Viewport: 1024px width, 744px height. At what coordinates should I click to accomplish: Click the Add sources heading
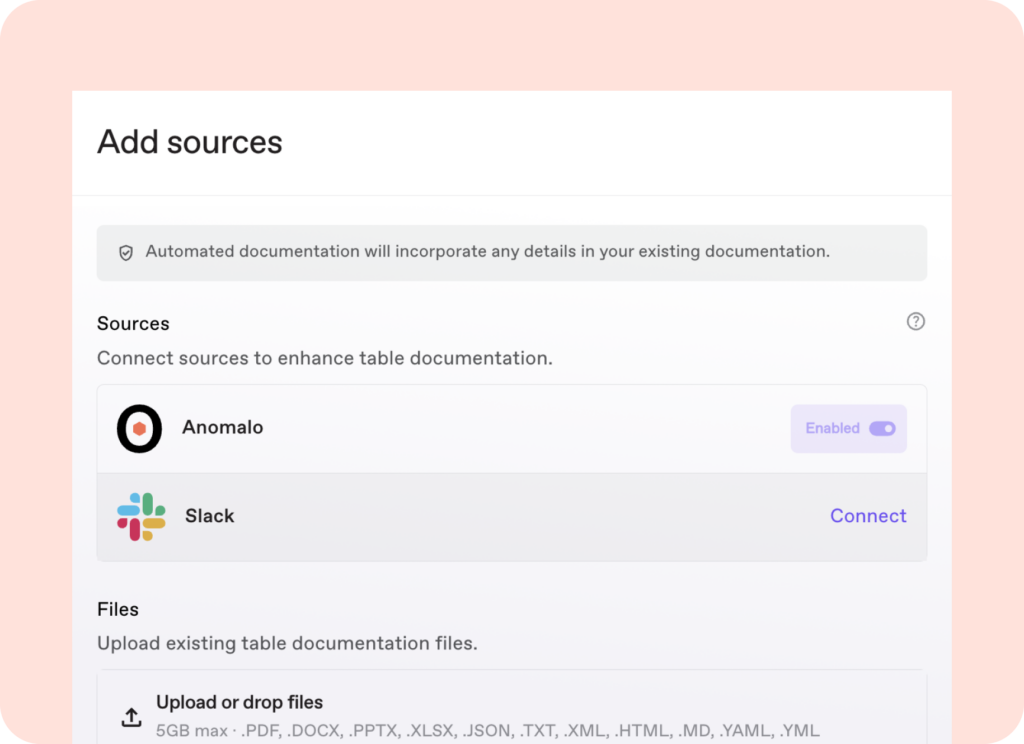click(190, 142)
